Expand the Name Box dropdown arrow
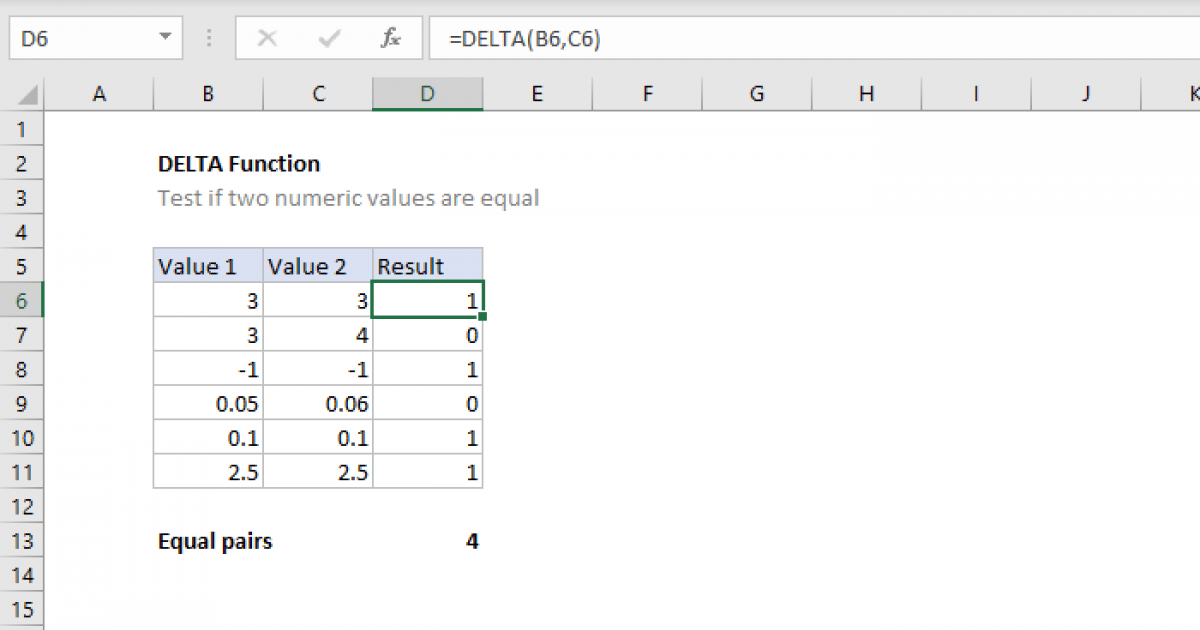This screenshot has width=1200, height=630. point(164,39)
